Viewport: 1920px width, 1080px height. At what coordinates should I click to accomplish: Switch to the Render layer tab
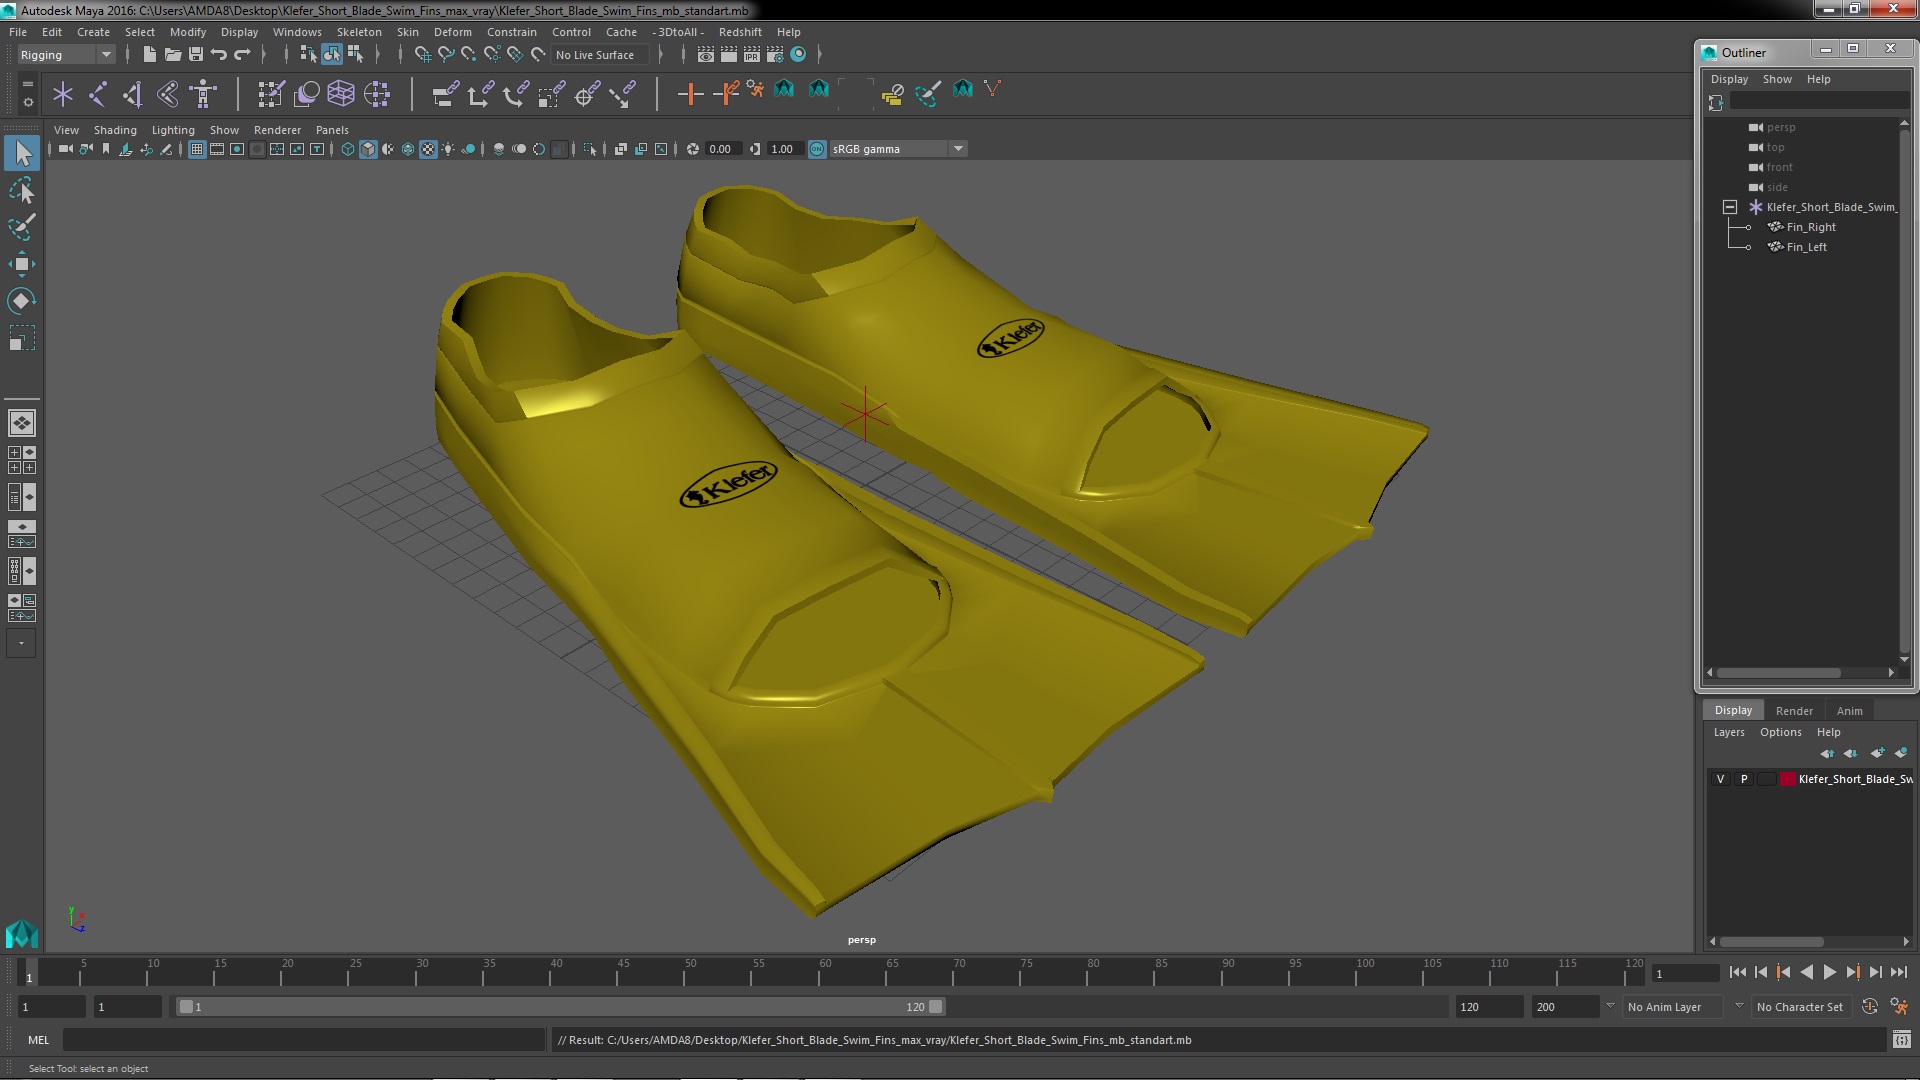pos(1794,711)
